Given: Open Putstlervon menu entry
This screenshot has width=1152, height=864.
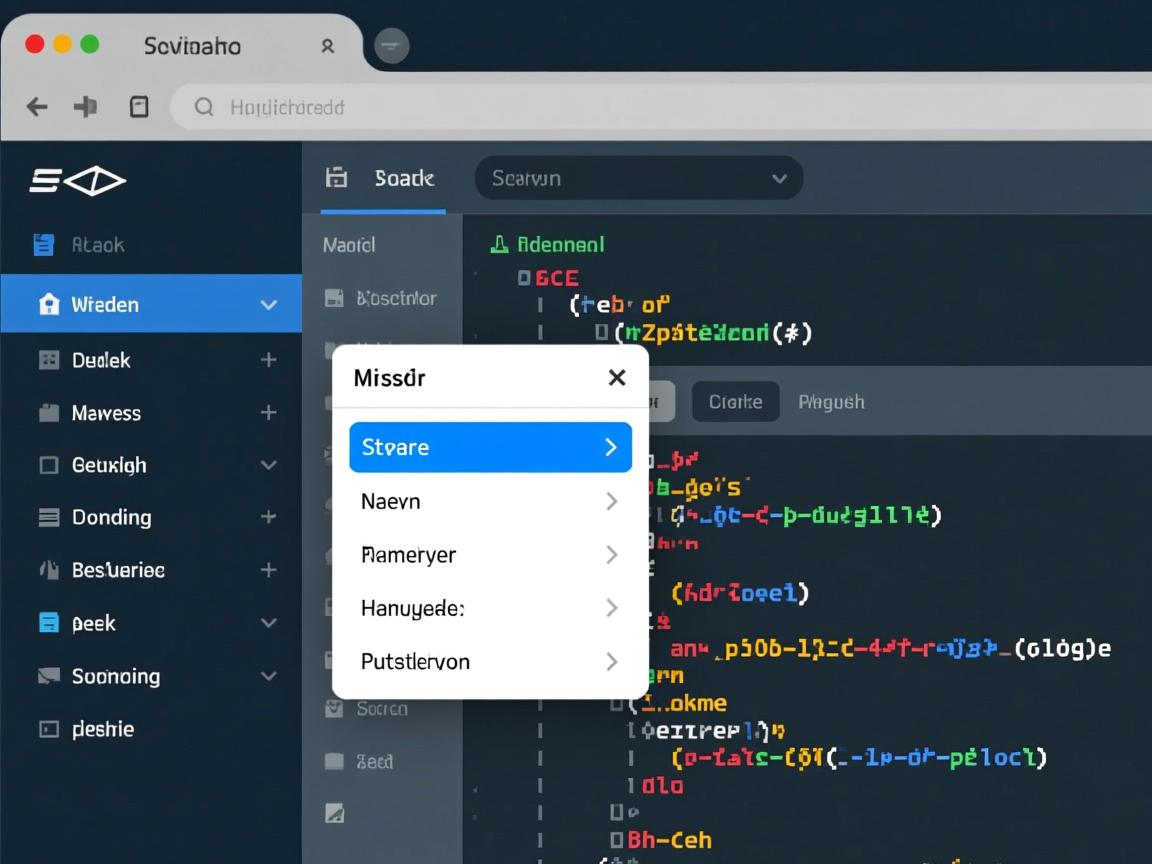Looking at the screenshot, I should pyautogui.click(x=490, y=661).
